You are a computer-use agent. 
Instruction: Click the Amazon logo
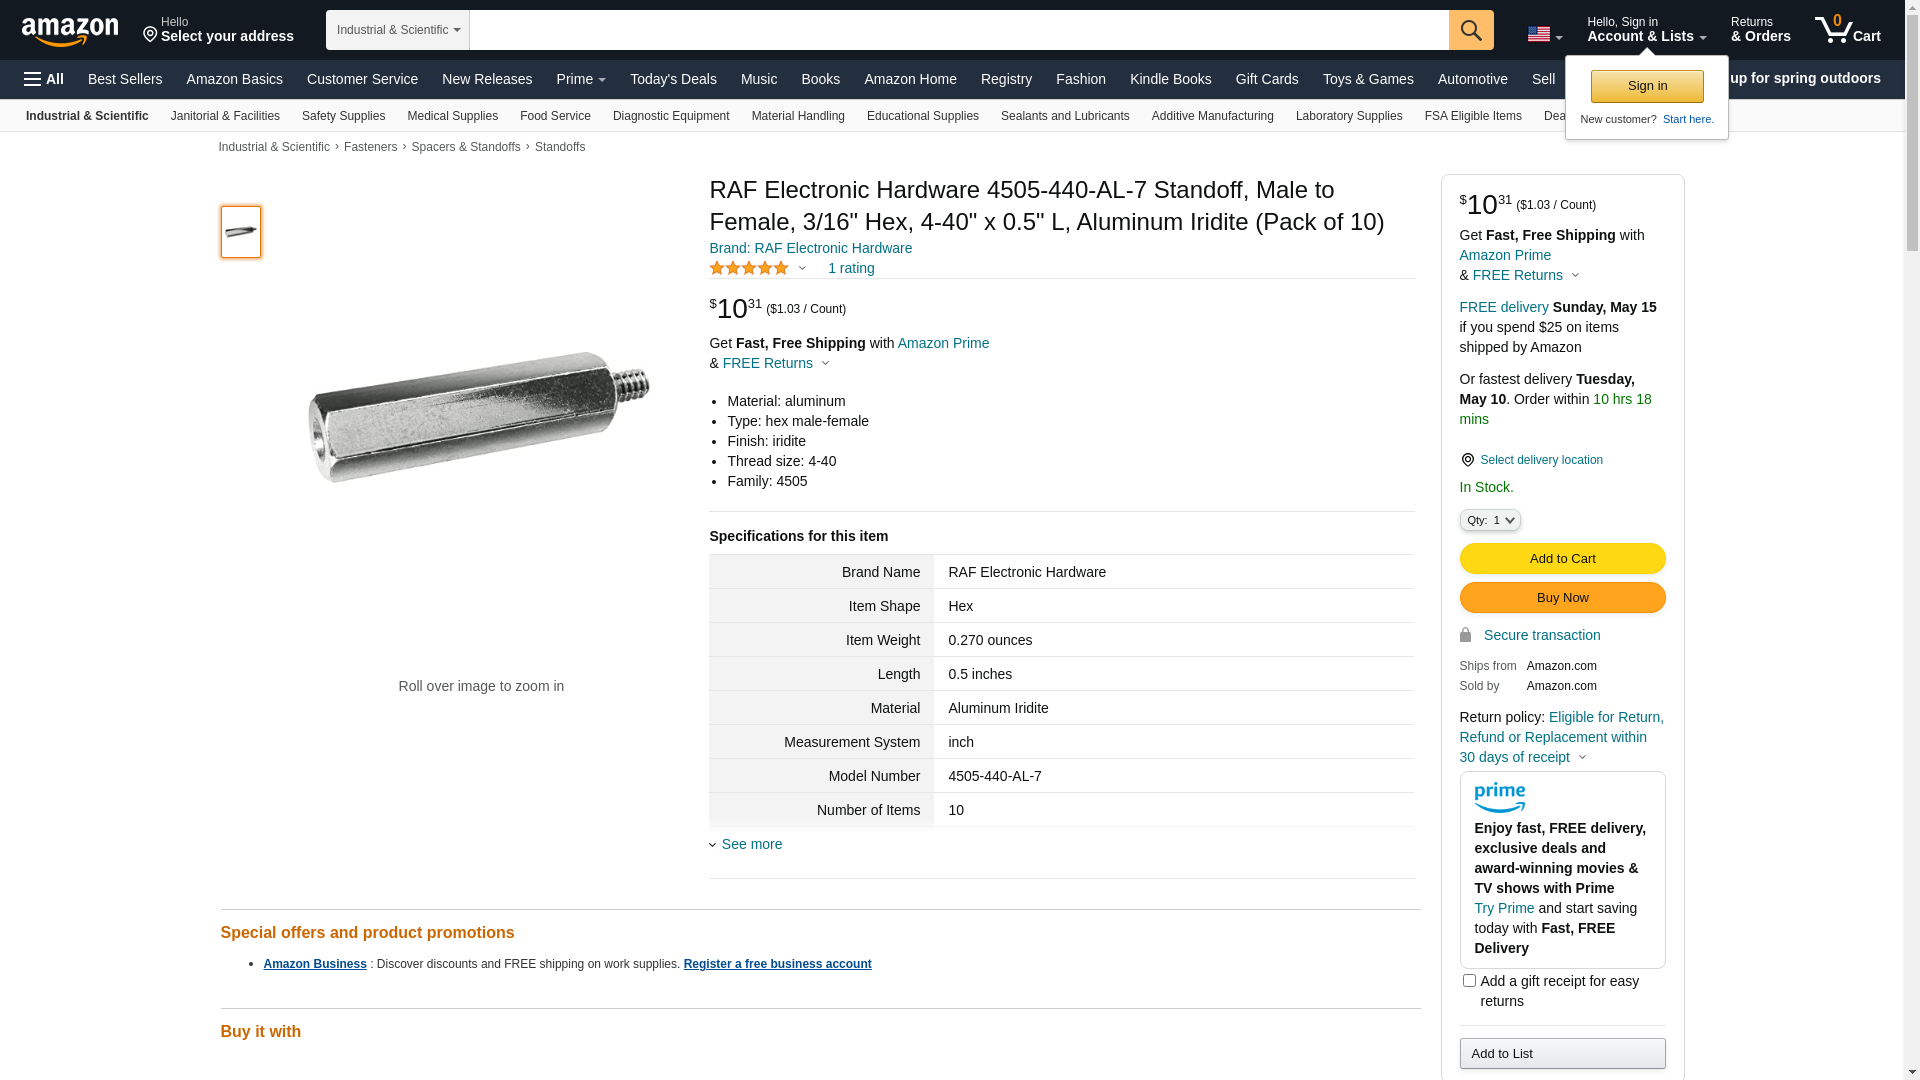(70, 31)
